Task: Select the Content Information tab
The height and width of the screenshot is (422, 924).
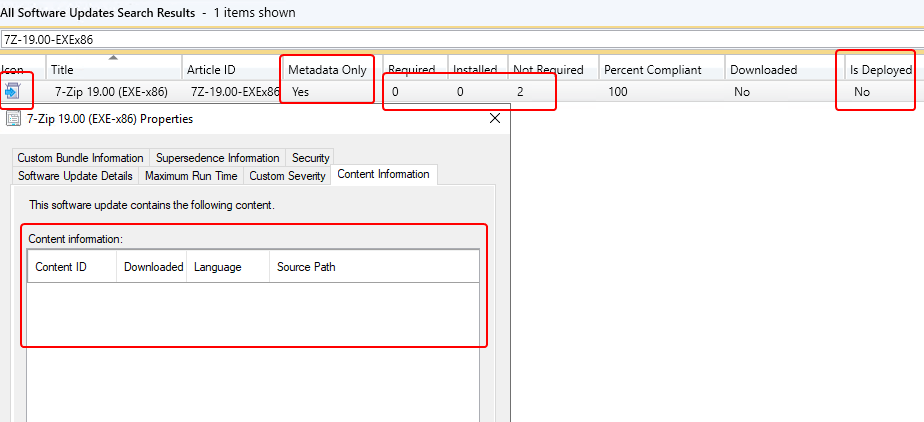Action: (x=384, y=174)
